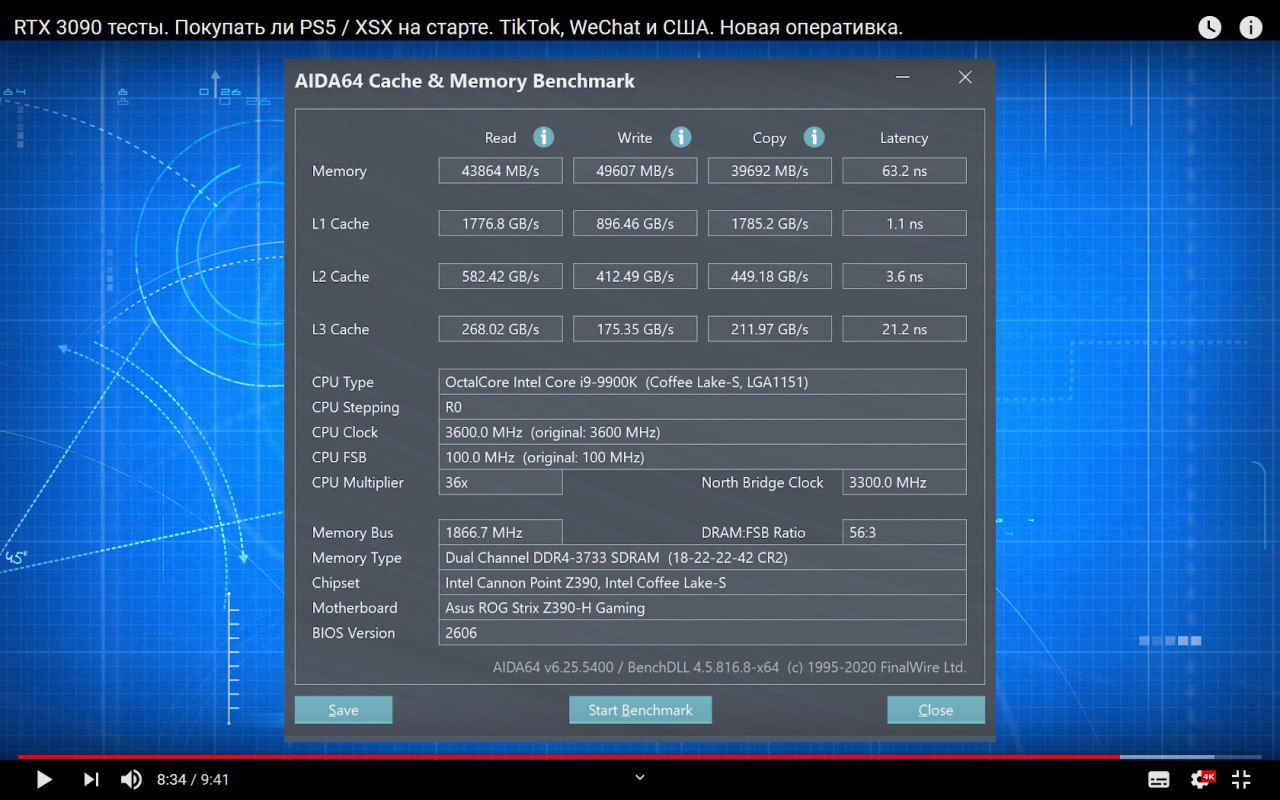Select Memory Read value 43864 MB/s

[x=500, y=170]
